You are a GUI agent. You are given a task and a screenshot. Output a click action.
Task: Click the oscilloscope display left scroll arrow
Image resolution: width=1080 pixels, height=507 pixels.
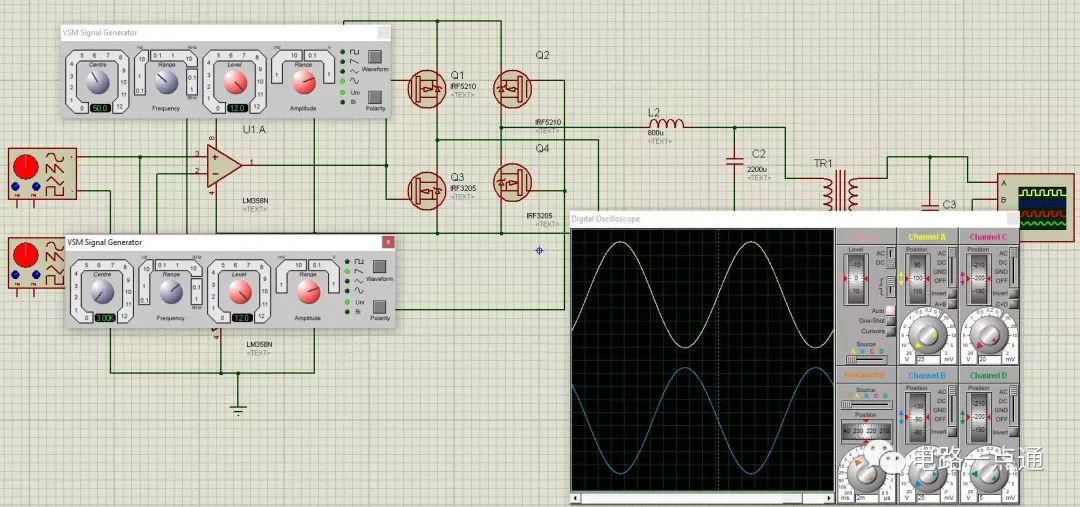pyautogui.click(x=575, y=497)
